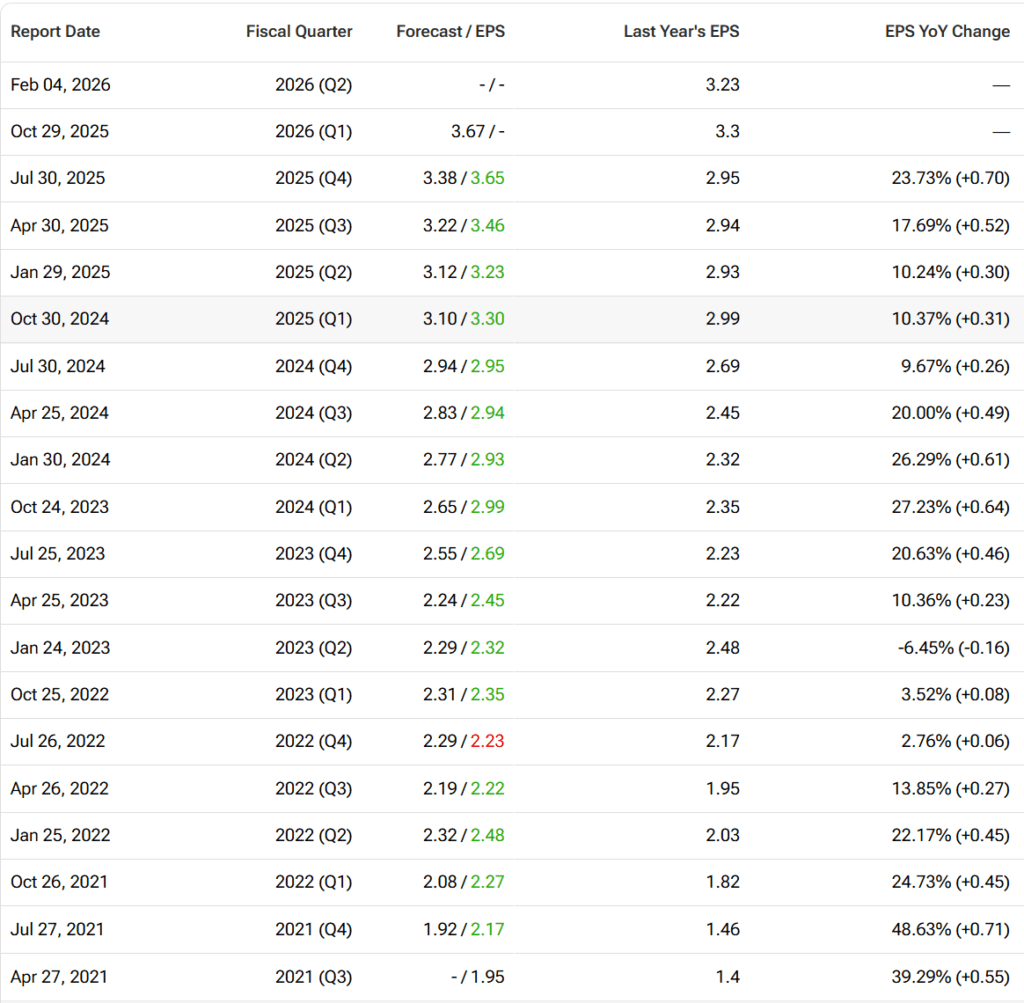The width and height of the screenshot is (1024, 1003).
Task: Click the 2023 (Q3) fiscal quarter cell
Action: (313, 600)
